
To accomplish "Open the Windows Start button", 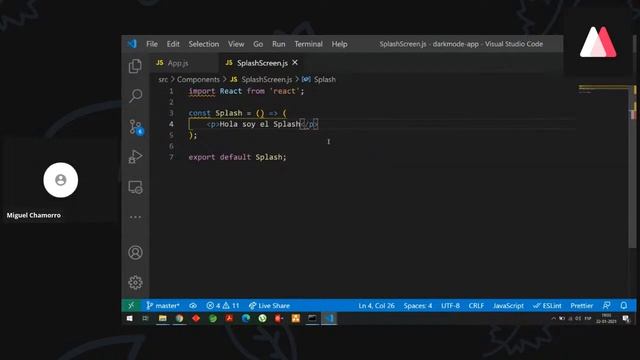I will (129, 318).
